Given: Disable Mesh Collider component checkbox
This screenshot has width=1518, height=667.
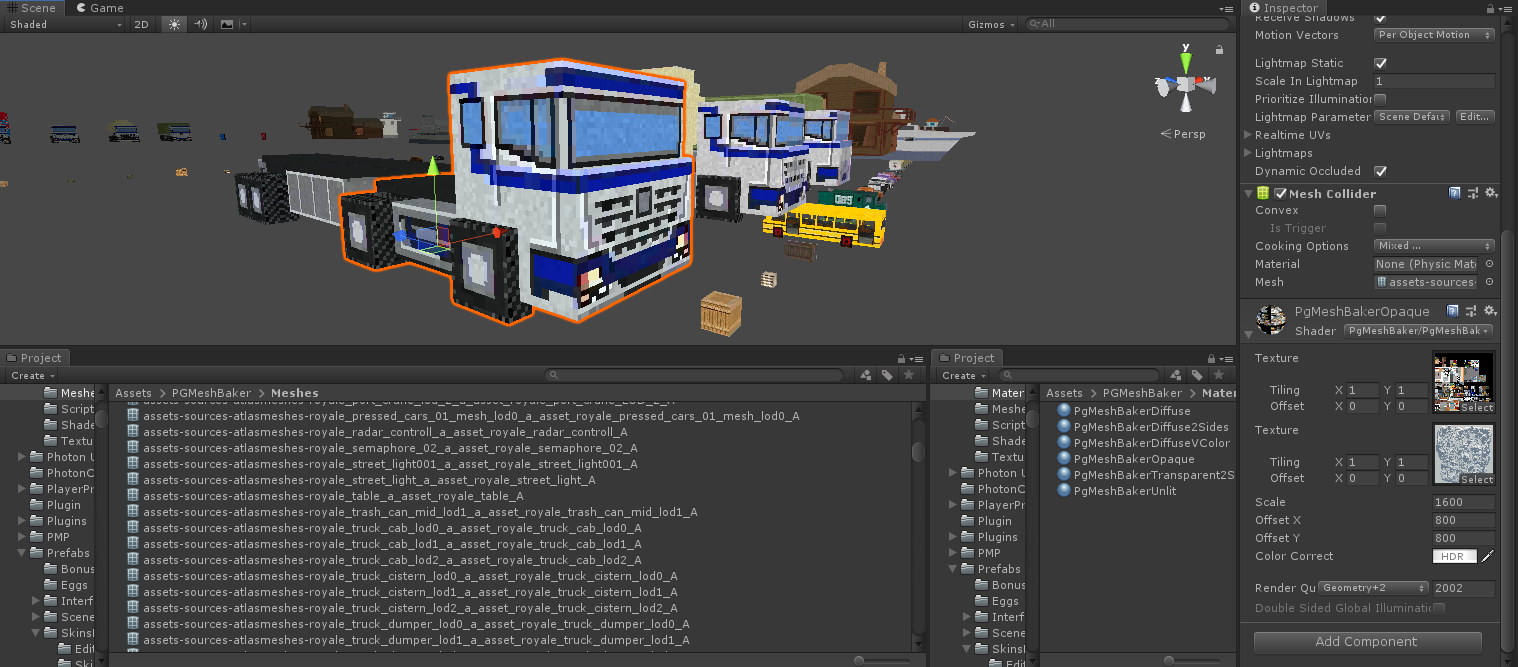Looking at the screenshot, I should tap(1280, 193).
